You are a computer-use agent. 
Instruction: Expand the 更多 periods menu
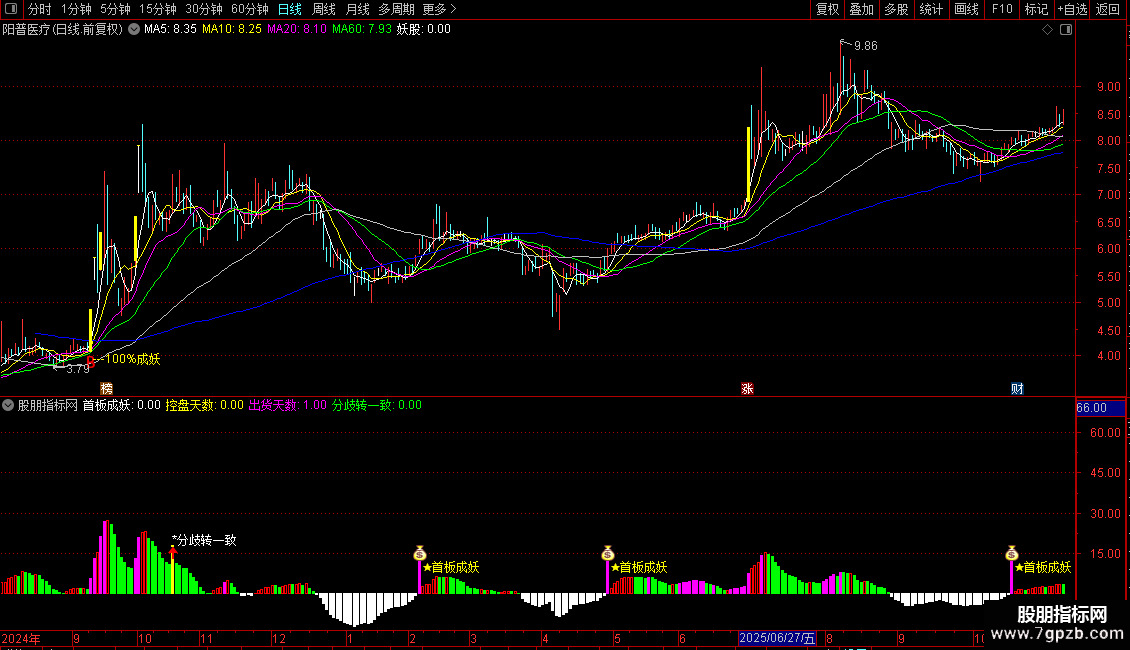click(x=439, y=9)
